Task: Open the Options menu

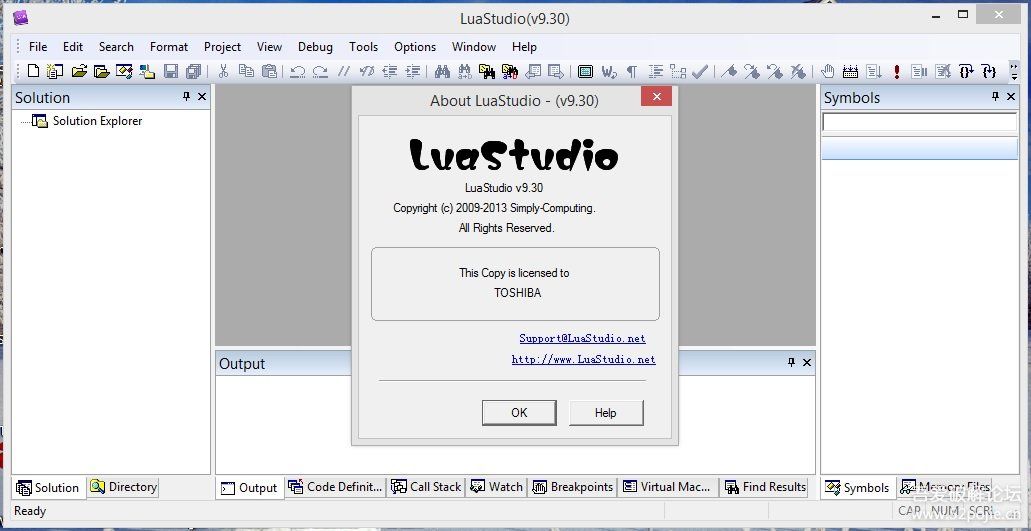Action: [x=415, y=47]
